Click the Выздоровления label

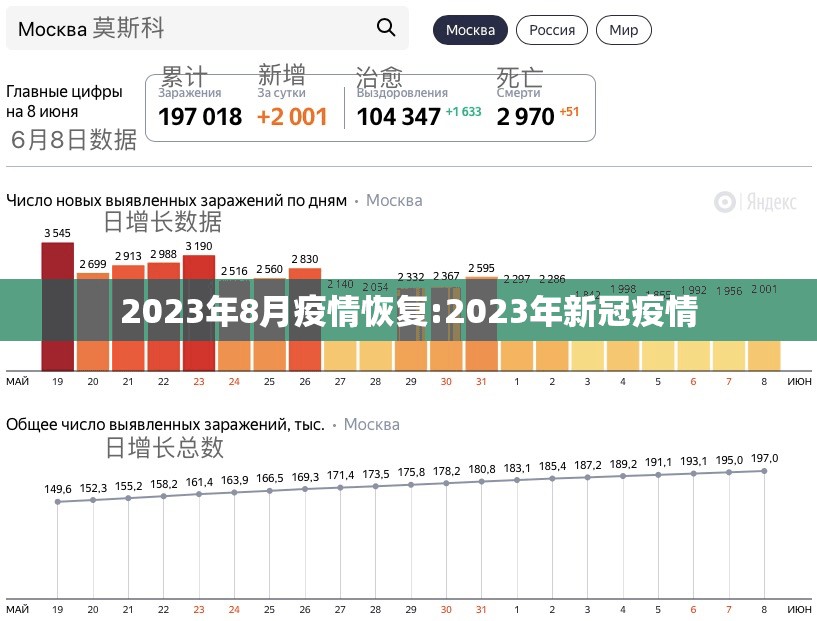click(x=402, y=93)
